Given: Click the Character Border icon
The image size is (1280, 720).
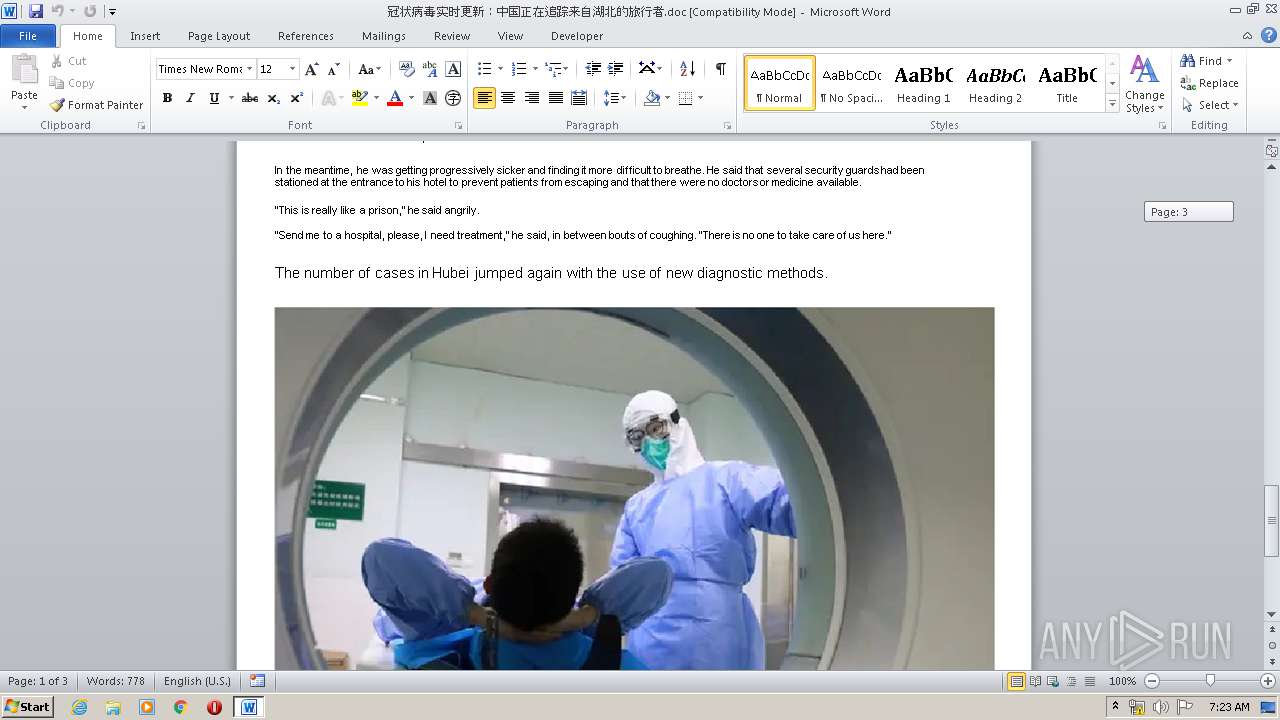Looking at the screenshot, I should point(453,69).
